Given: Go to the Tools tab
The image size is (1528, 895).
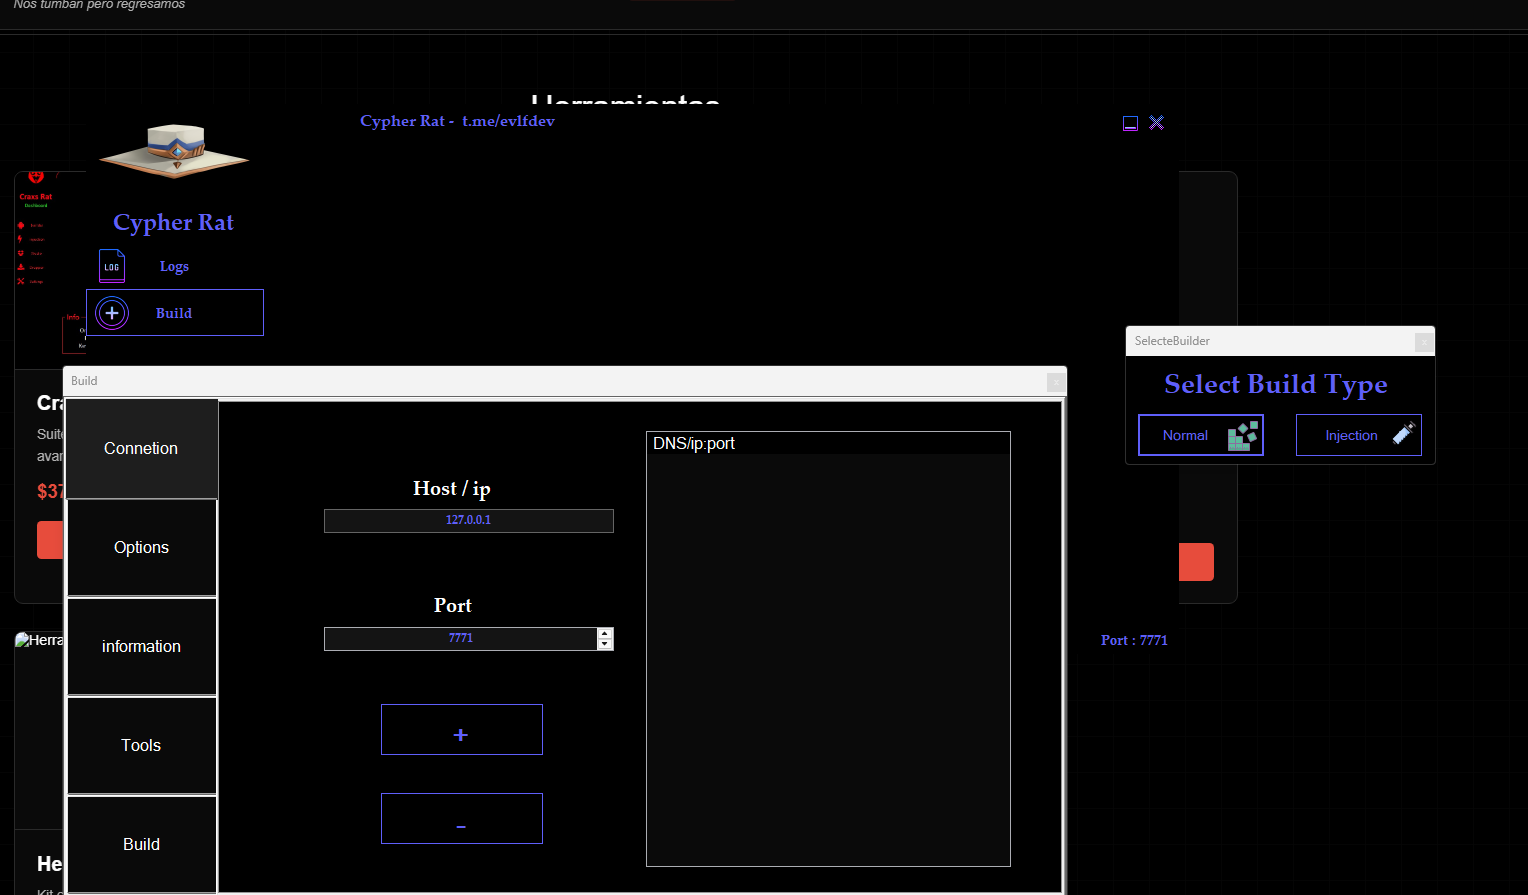Looking at the screenshot, I should (x=141, y=745).
